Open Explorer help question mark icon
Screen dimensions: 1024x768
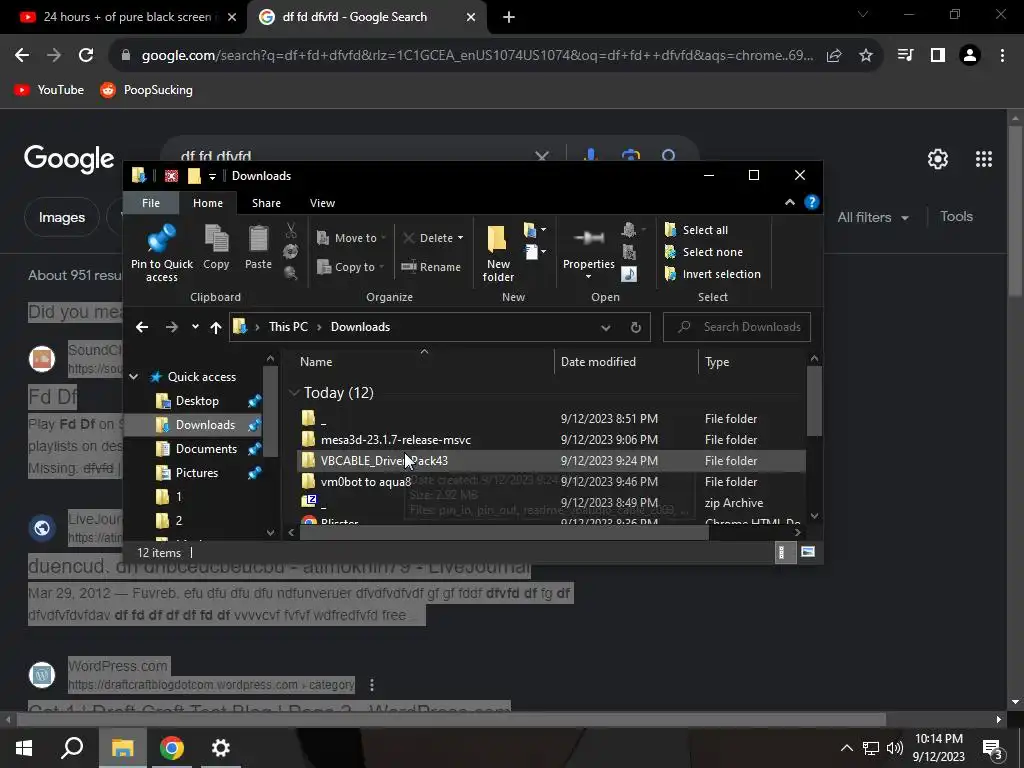click(x=812, y=202)
